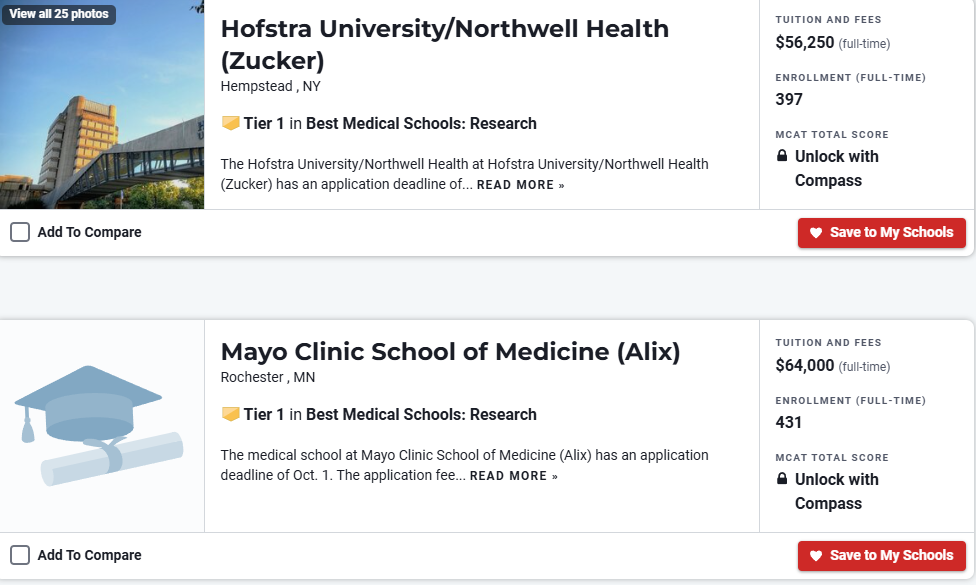Open Hofstra campus photo thumbnail

click(x=102, y=120)
